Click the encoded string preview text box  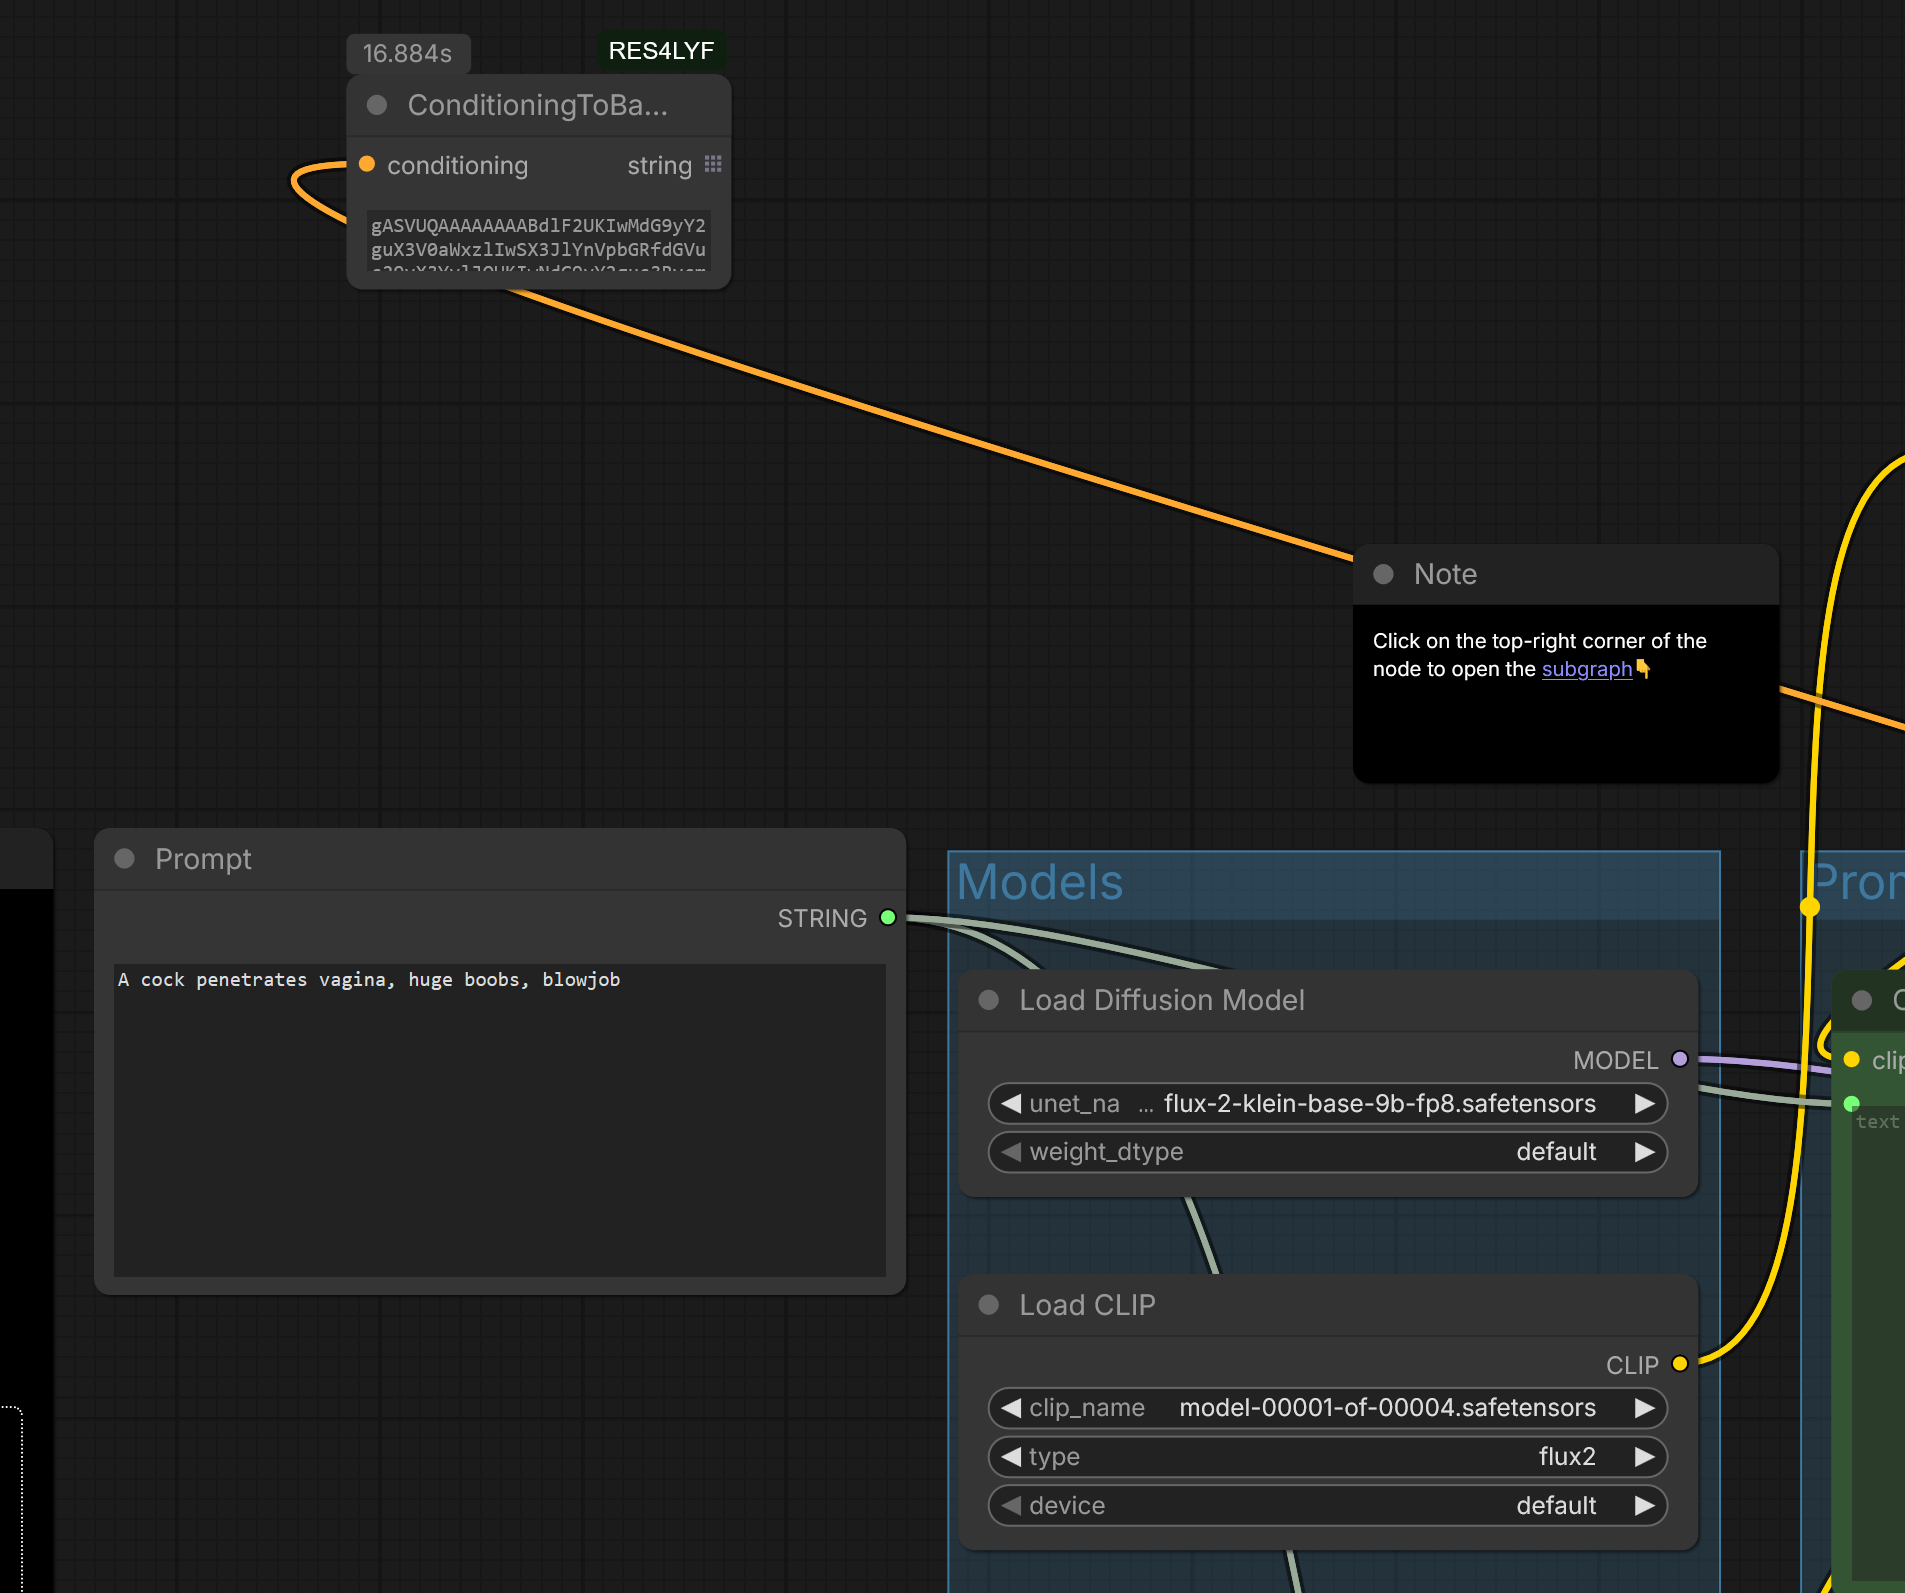[x=538, y=240]
